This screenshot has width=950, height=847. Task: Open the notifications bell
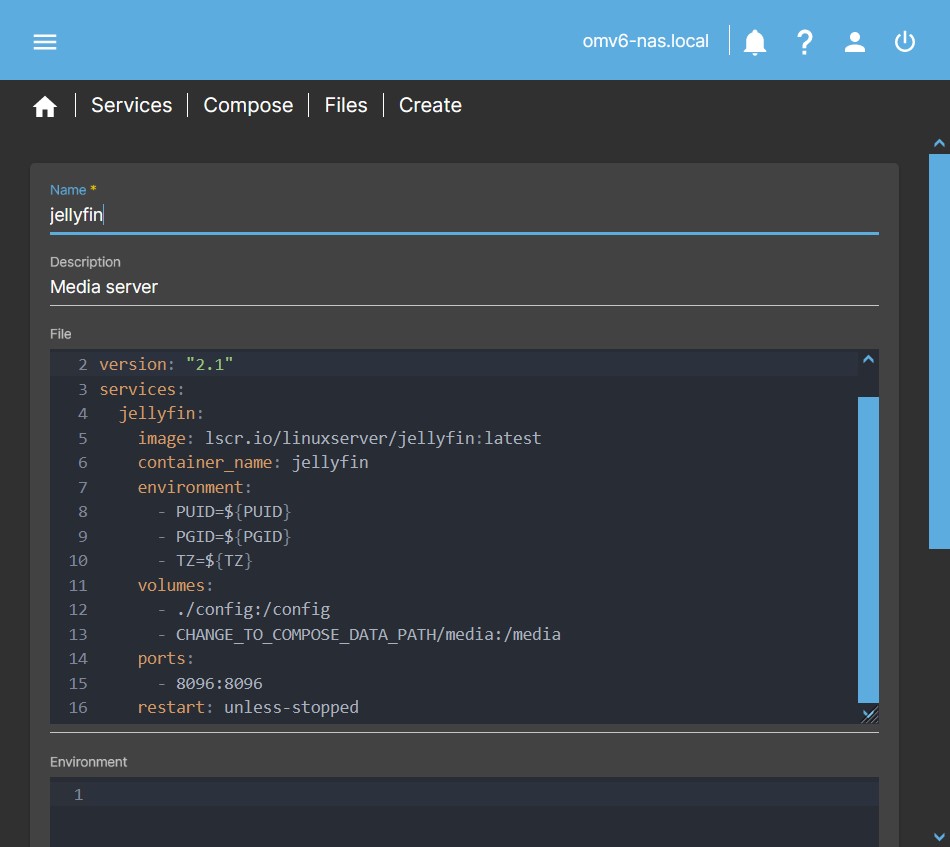coord(754,41)
